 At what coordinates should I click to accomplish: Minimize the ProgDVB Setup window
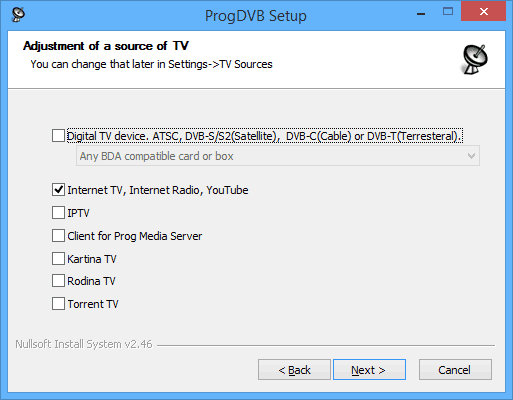(421, 13)
